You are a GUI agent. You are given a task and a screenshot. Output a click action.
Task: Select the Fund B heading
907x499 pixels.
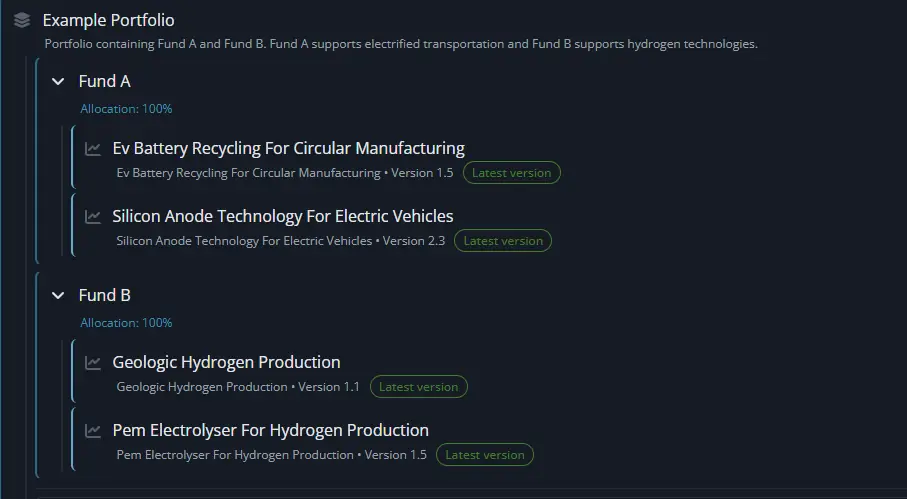pyautogui.click(x=104, y=295)
